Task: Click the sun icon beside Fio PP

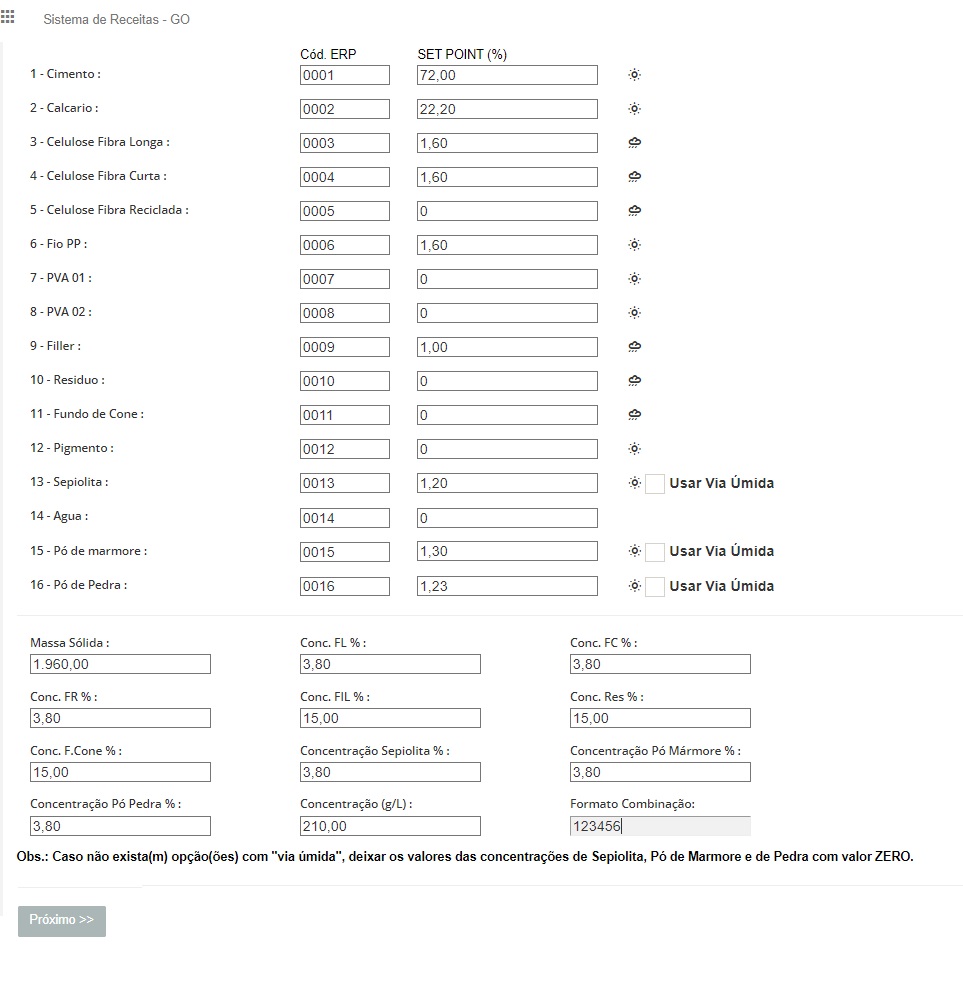Action: (x=635, y=245)
